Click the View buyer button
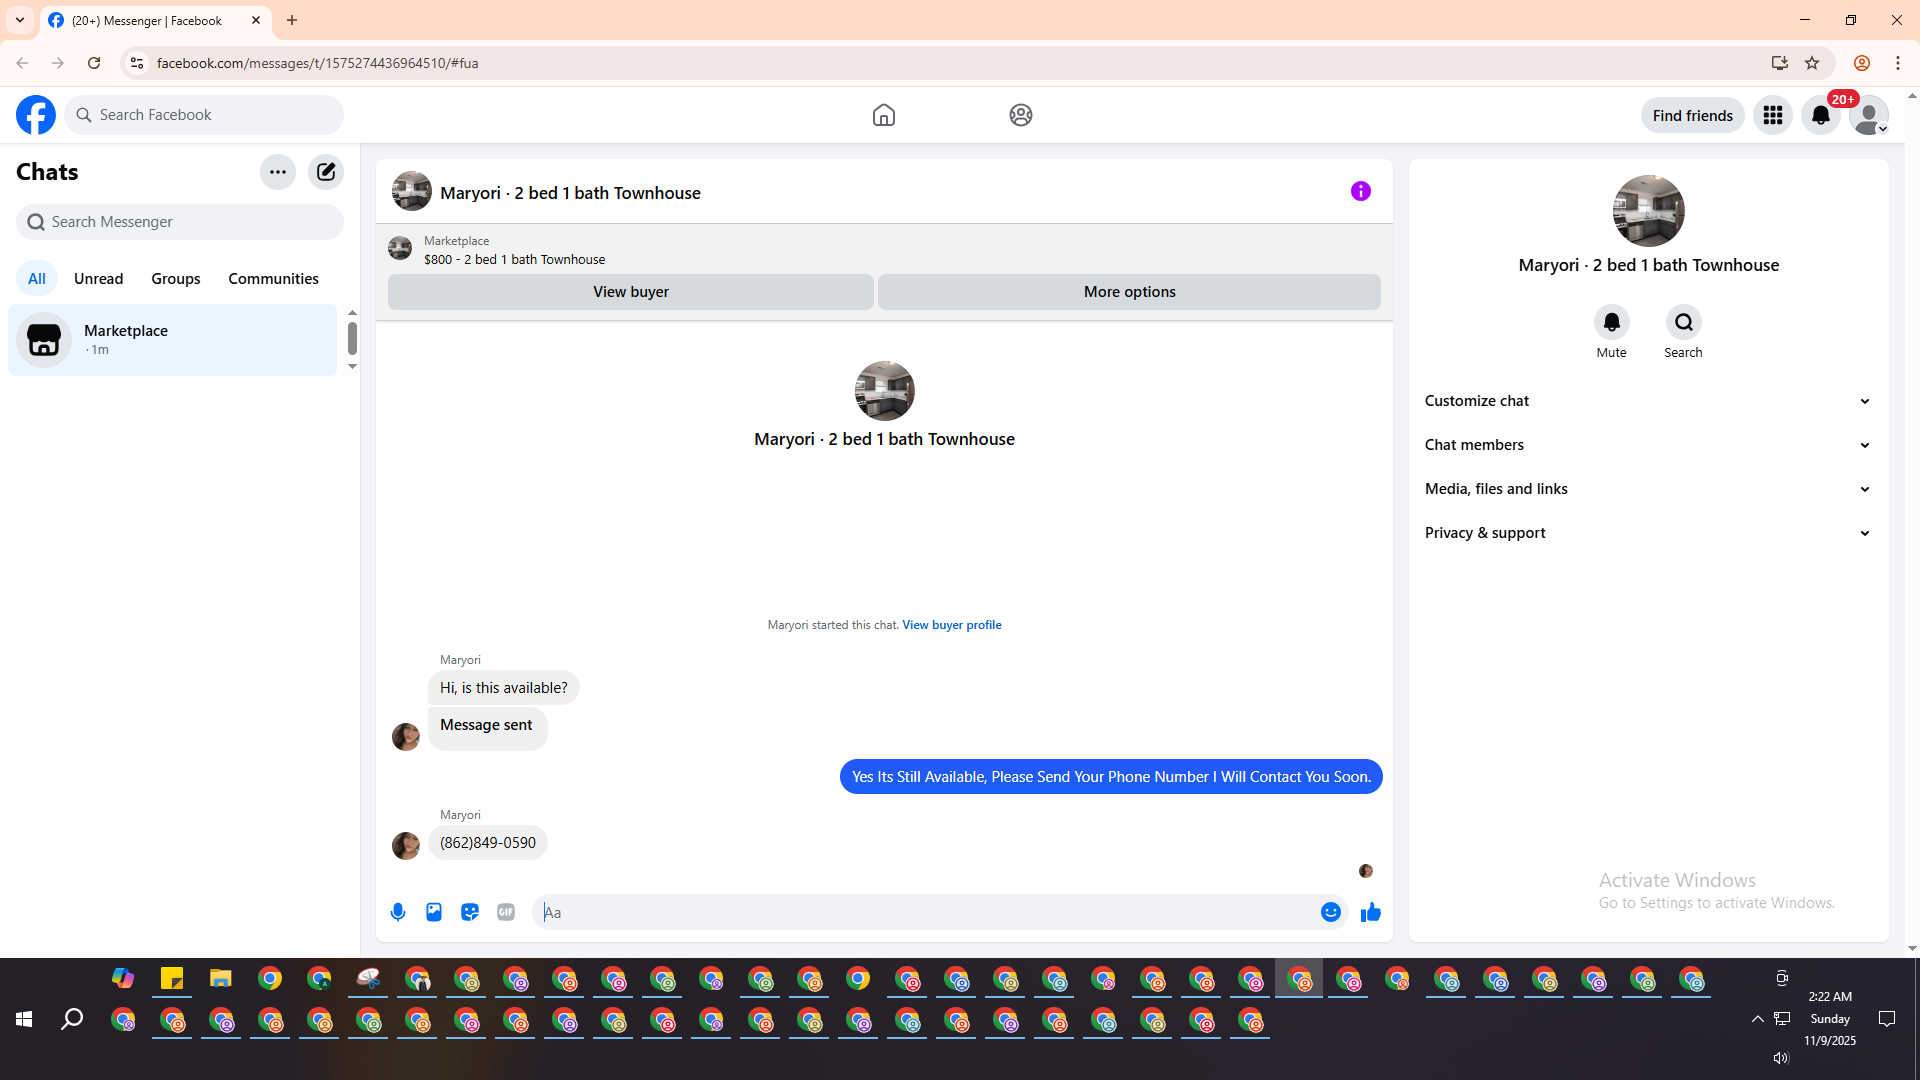This screenshot has height=1080, width=1920. click(x=630, y=292)
